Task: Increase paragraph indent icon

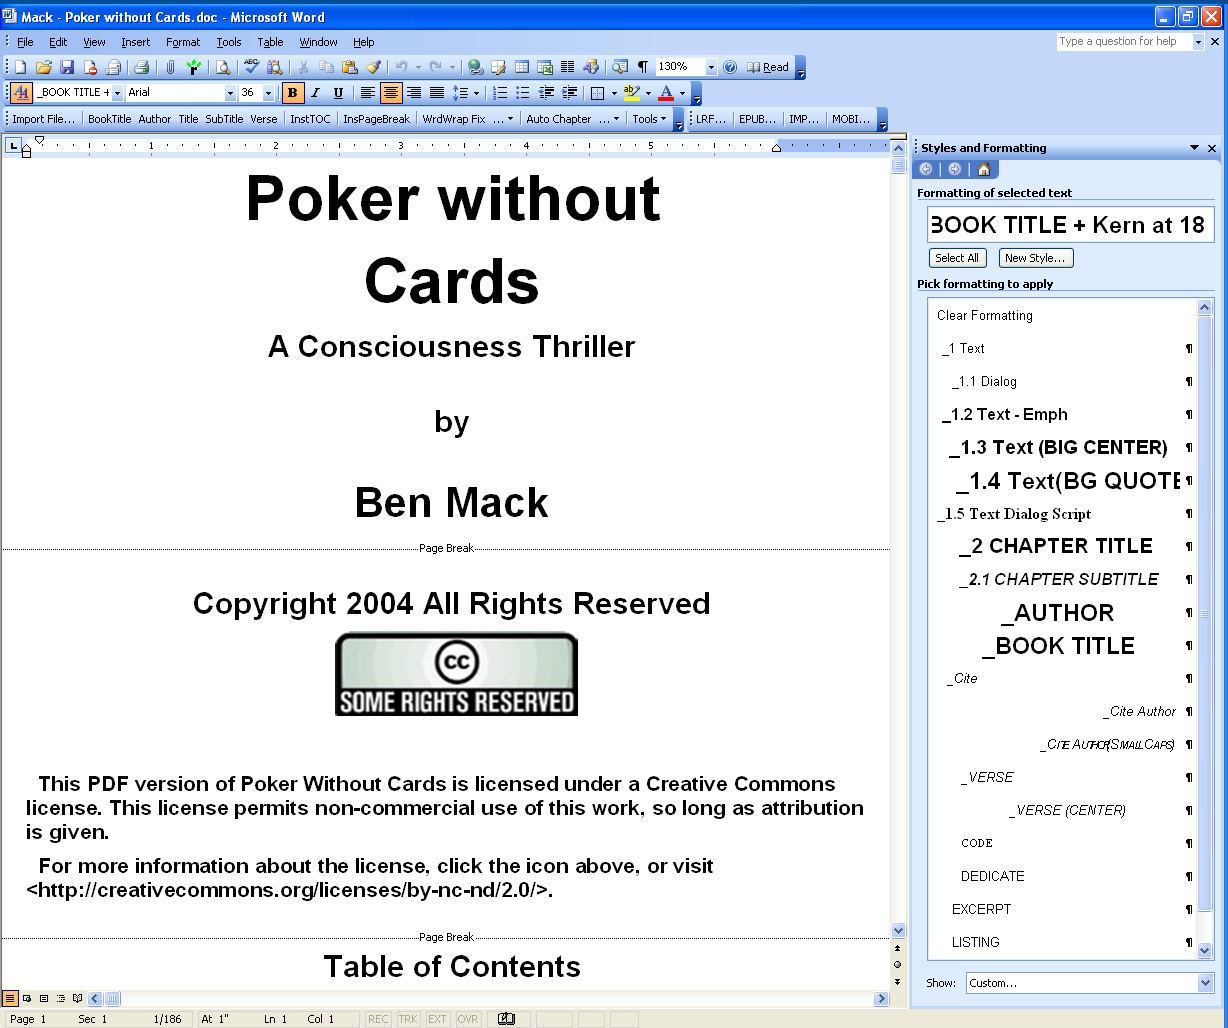Action: (x=569, y=93)
